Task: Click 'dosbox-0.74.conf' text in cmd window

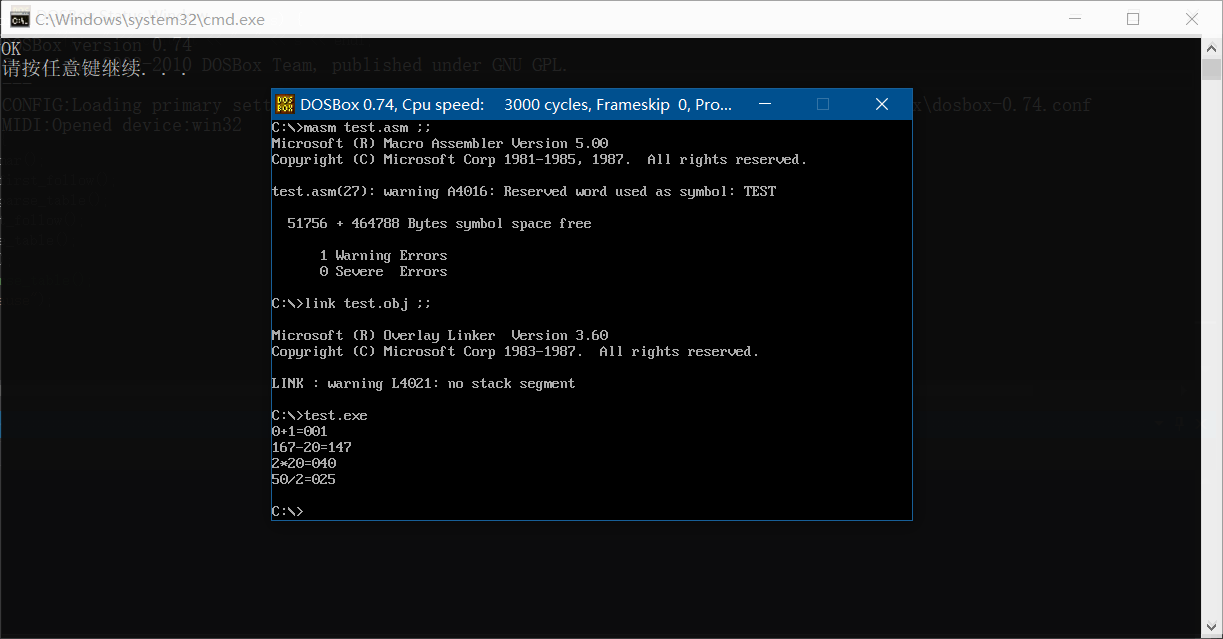Action: (1012, 105)
